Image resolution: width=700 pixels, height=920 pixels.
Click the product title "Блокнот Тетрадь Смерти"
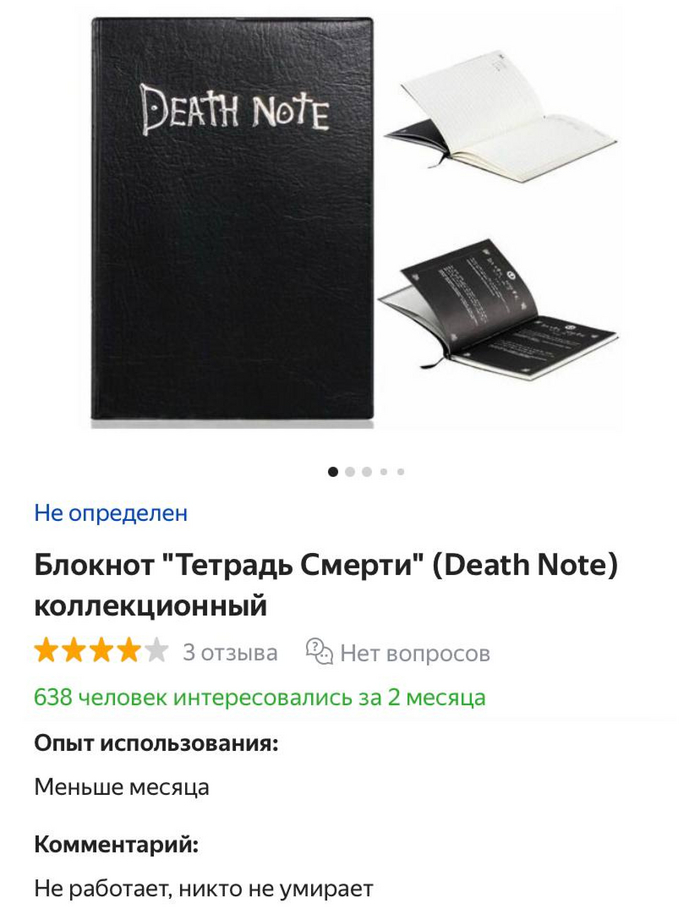click(326, 585)
